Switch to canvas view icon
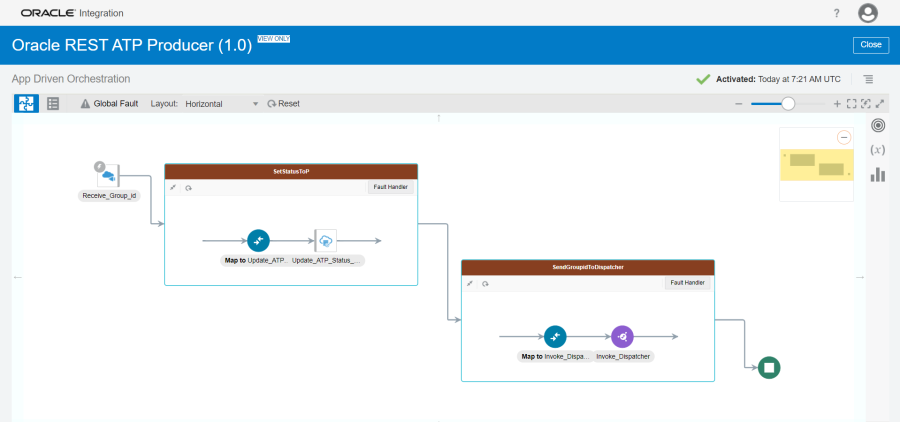This screenshot has width=900, height=422. [26, 103]
